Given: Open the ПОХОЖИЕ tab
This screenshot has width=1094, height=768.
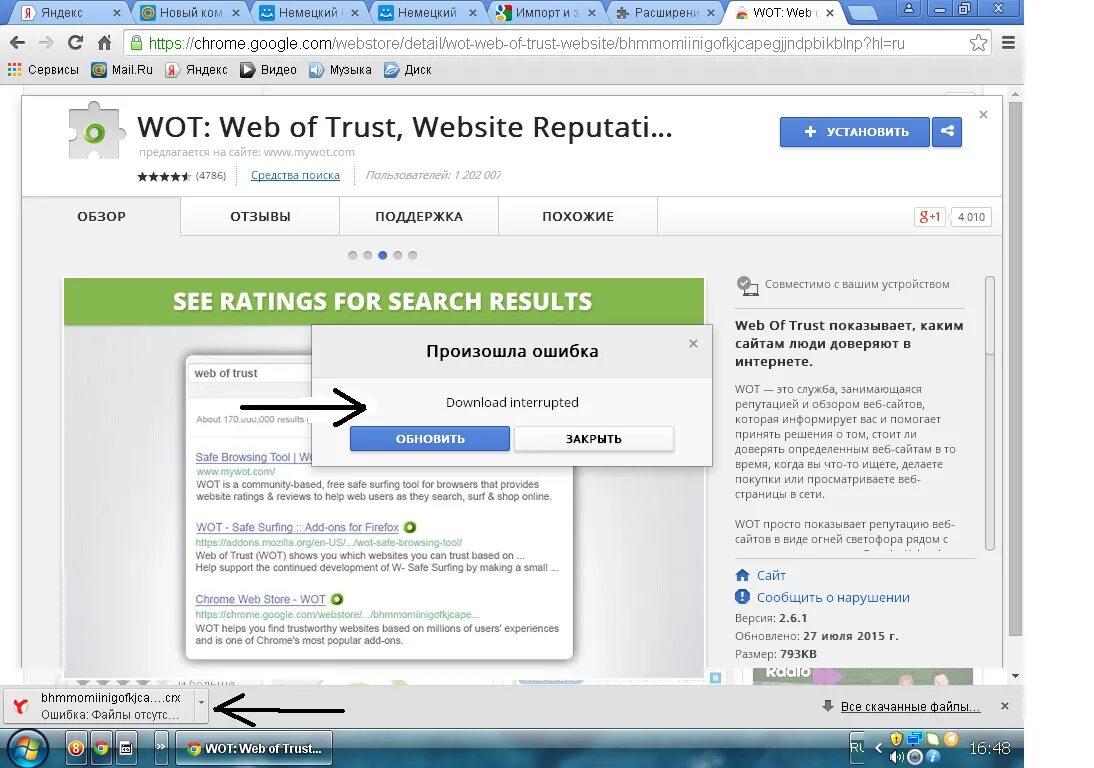Looking at the screenshot, I should (x=578, y=216).
